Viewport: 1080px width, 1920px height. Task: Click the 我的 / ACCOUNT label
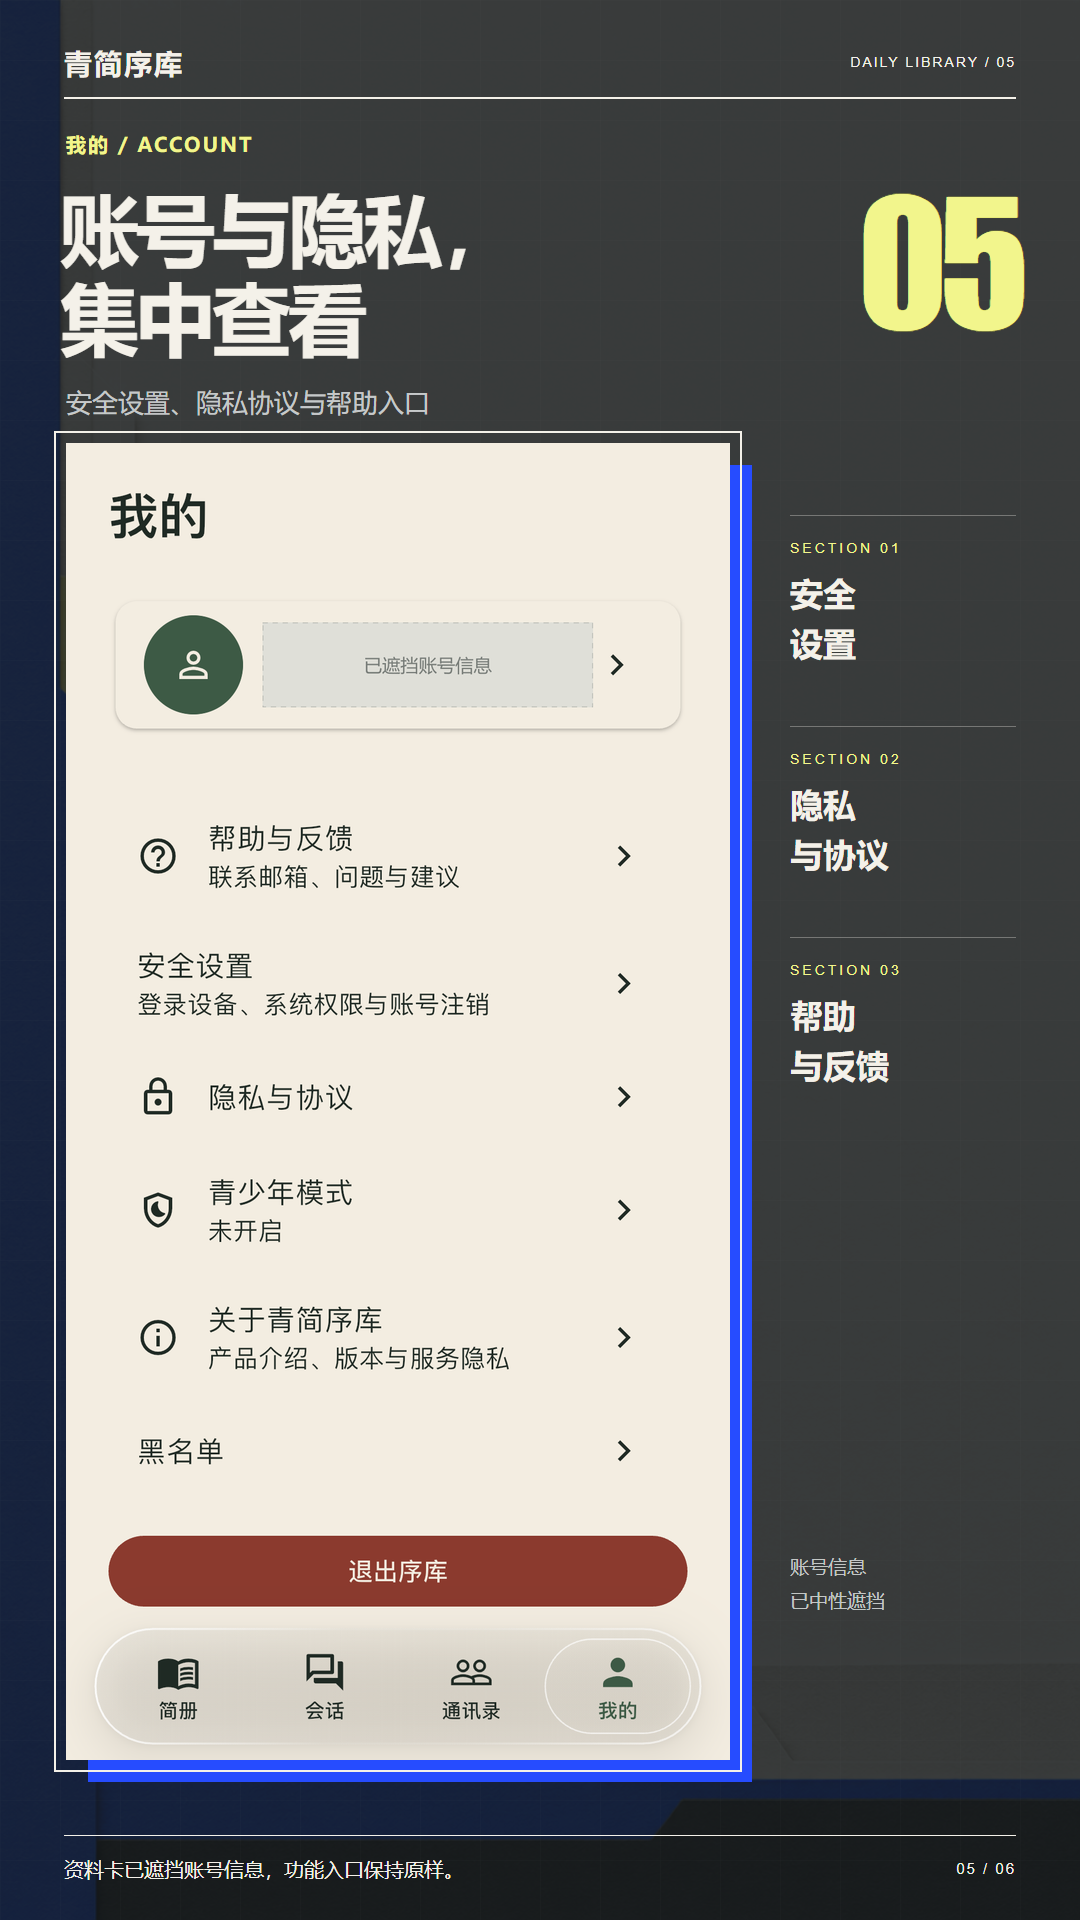click(x=158, y=145)
